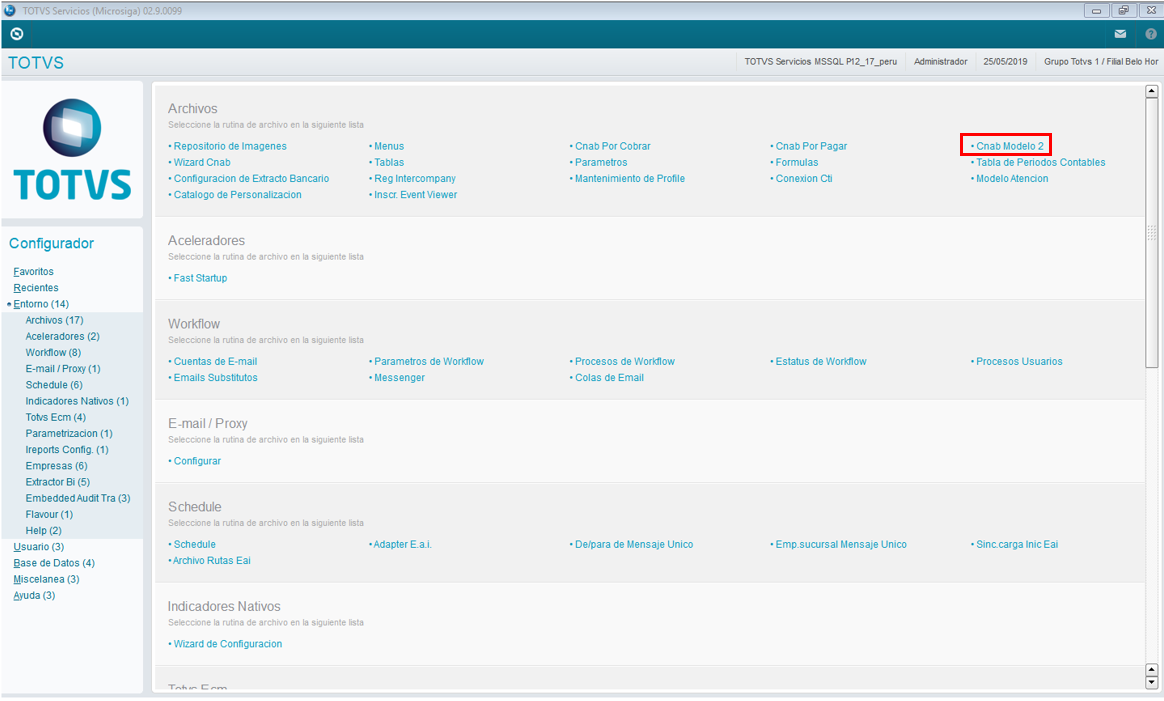Open Estatus de Workflow link
The image size is (1164, 701).
821,362
